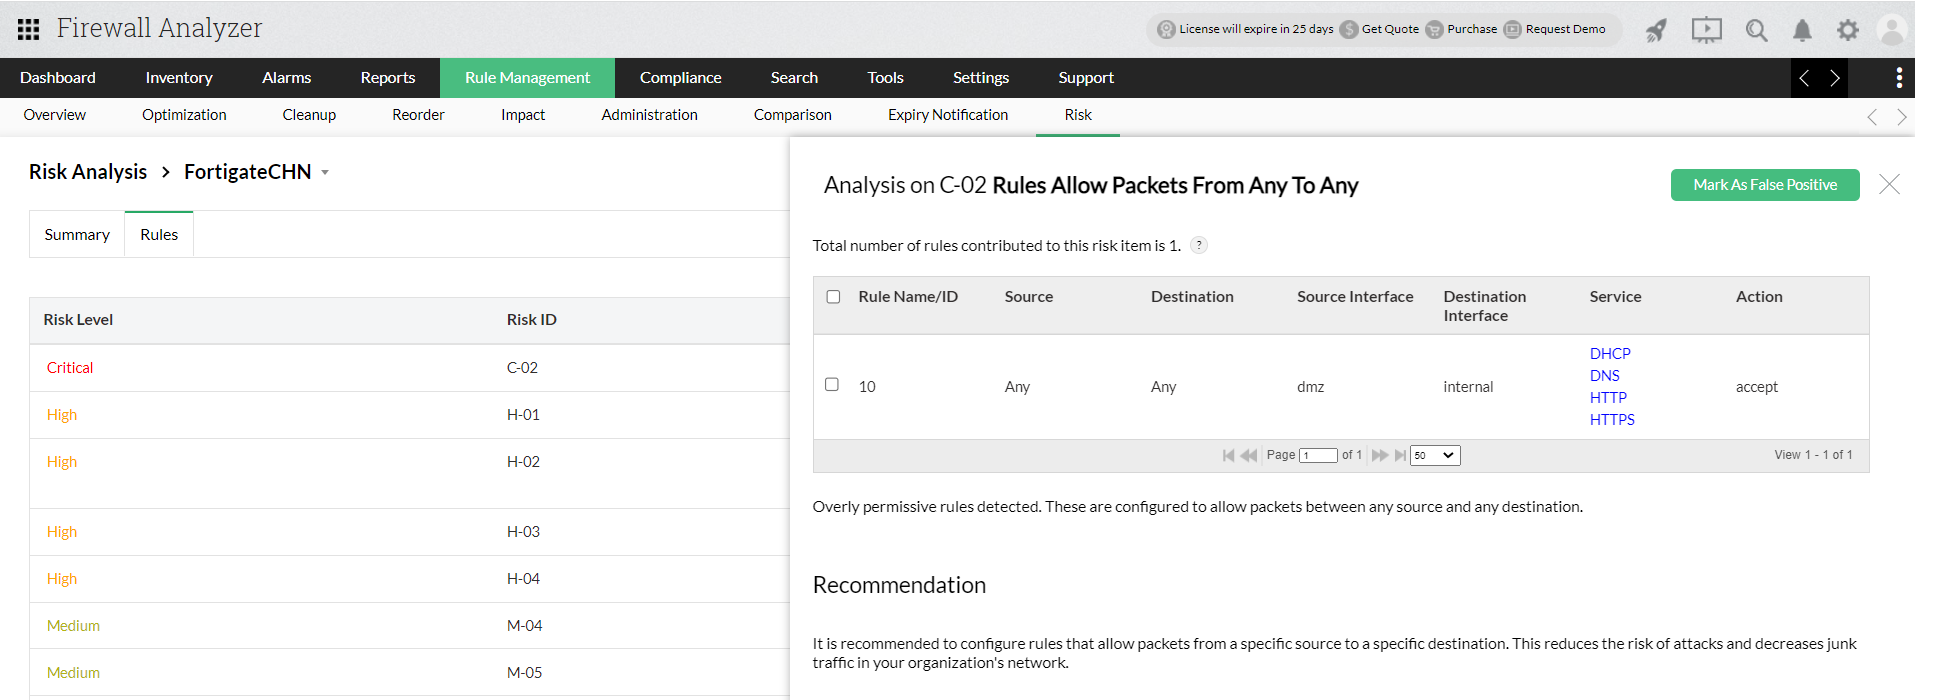This screenshot has width=1958, height=700.
Task: Open the apps grid menu icon
Action: pyautogui.click(x=28, y=29)
